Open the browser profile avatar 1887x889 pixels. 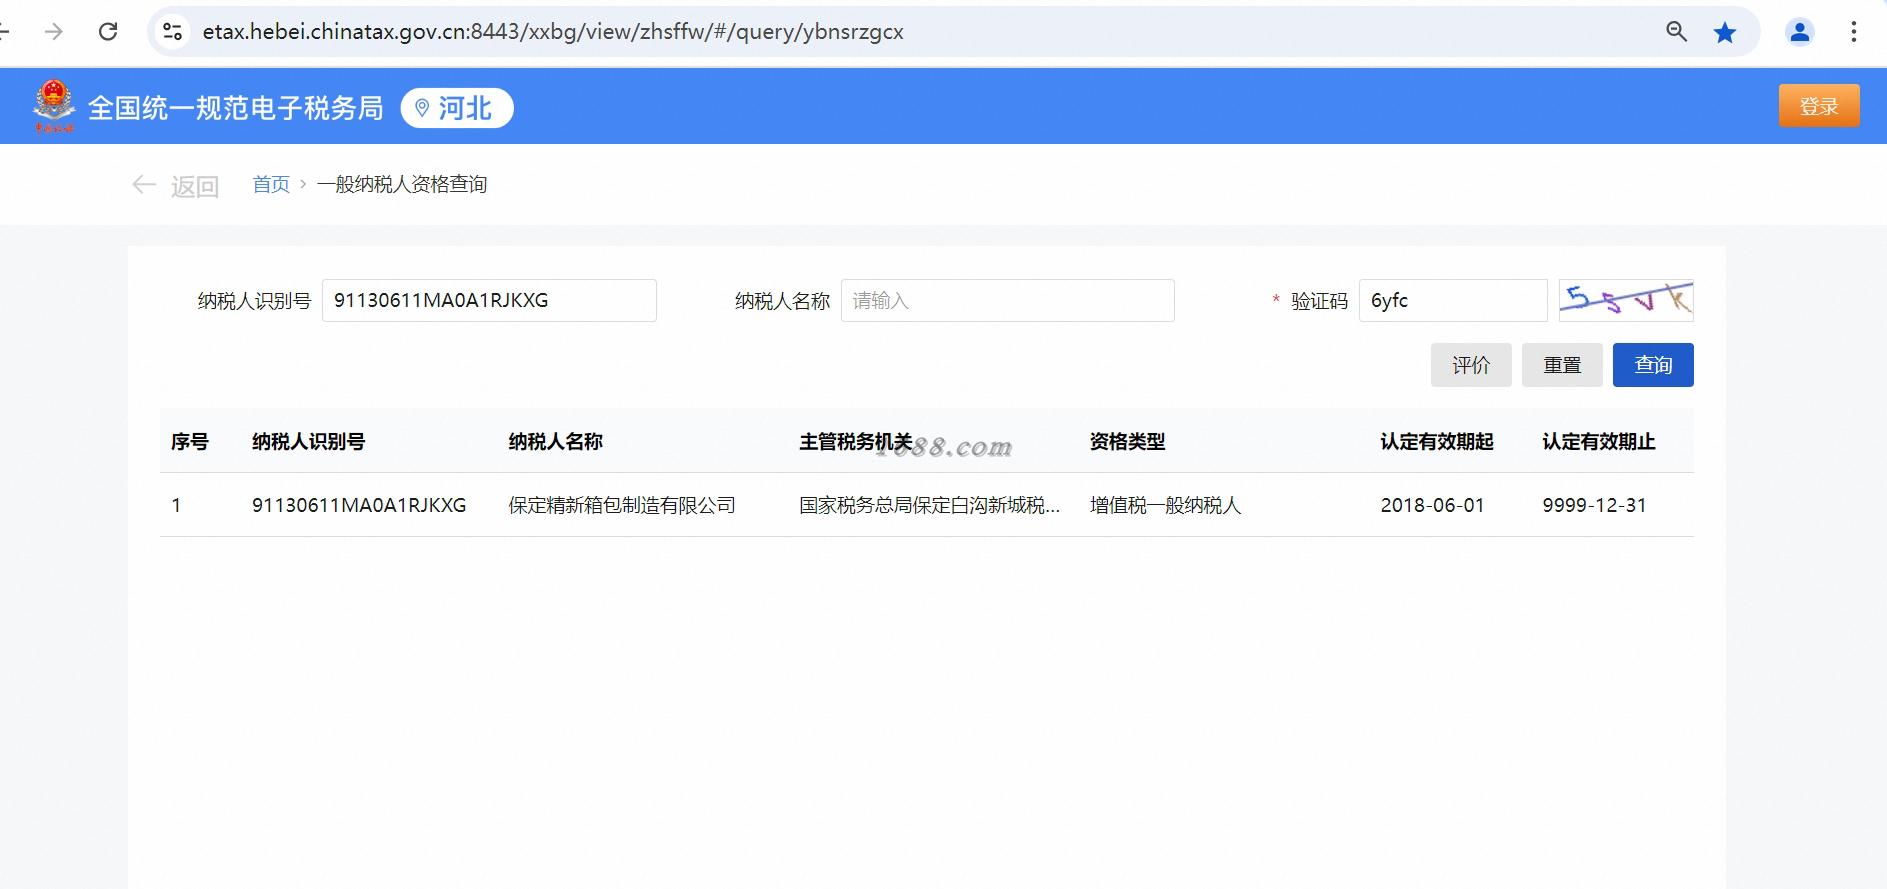click(x=1800, y=32)
